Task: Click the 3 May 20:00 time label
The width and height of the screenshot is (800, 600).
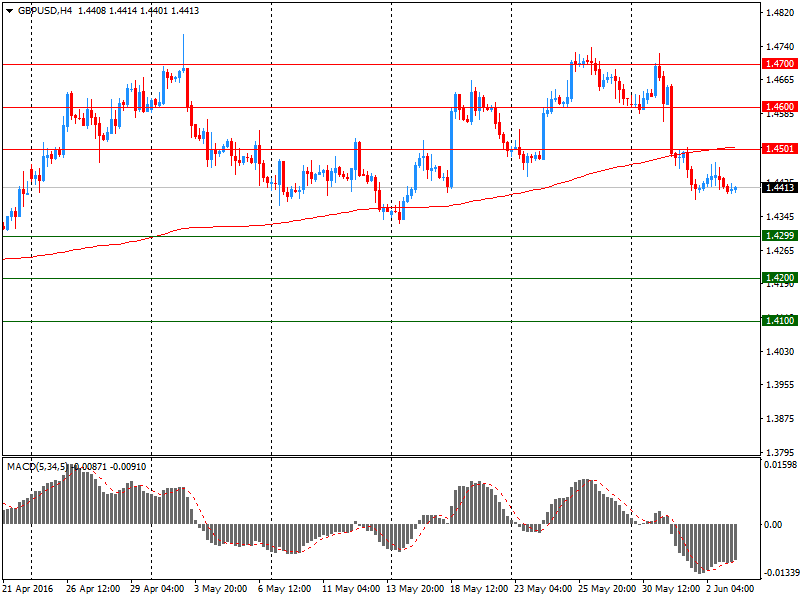Action: (220, 589)
